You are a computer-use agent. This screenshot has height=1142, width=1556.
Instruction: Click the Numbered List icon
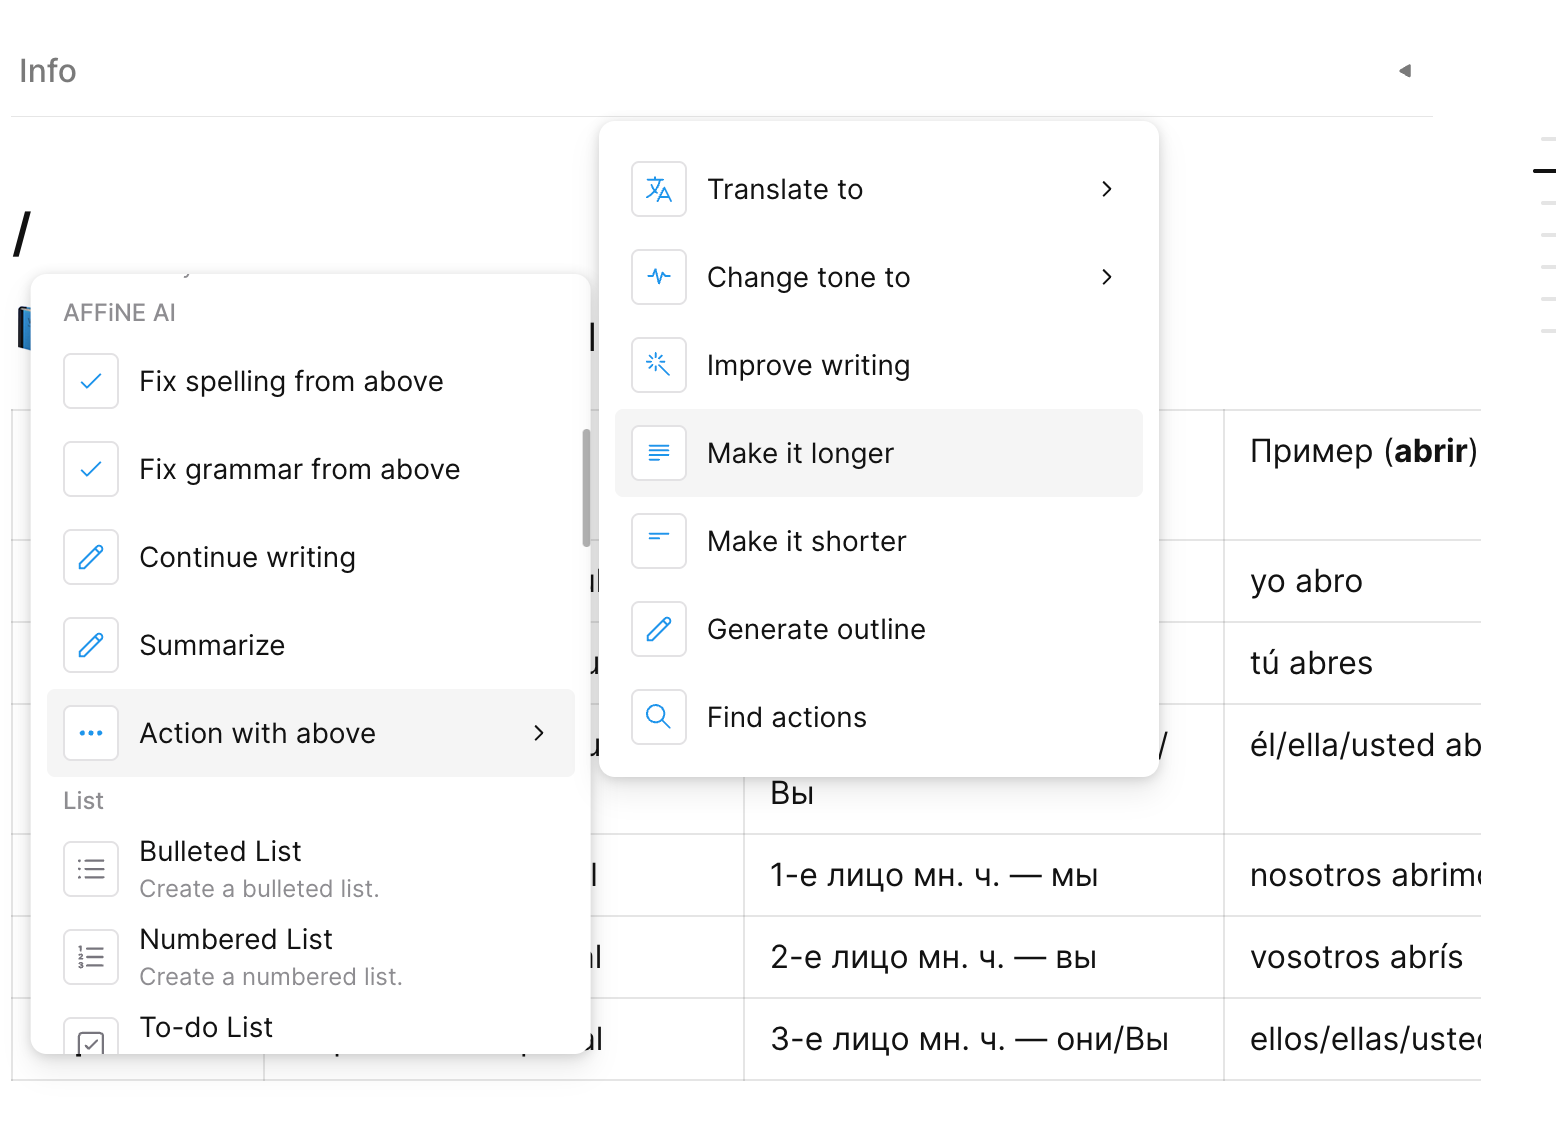point(91,957)
